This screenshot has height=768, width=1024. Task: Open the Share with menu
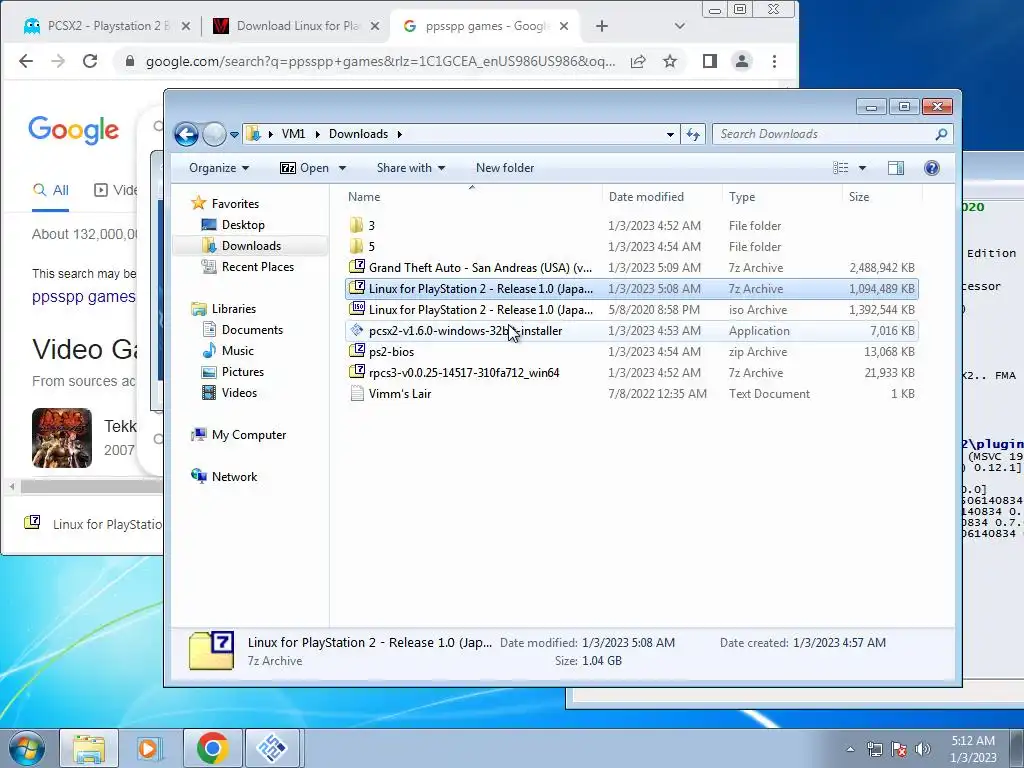(x=411, y=168)
